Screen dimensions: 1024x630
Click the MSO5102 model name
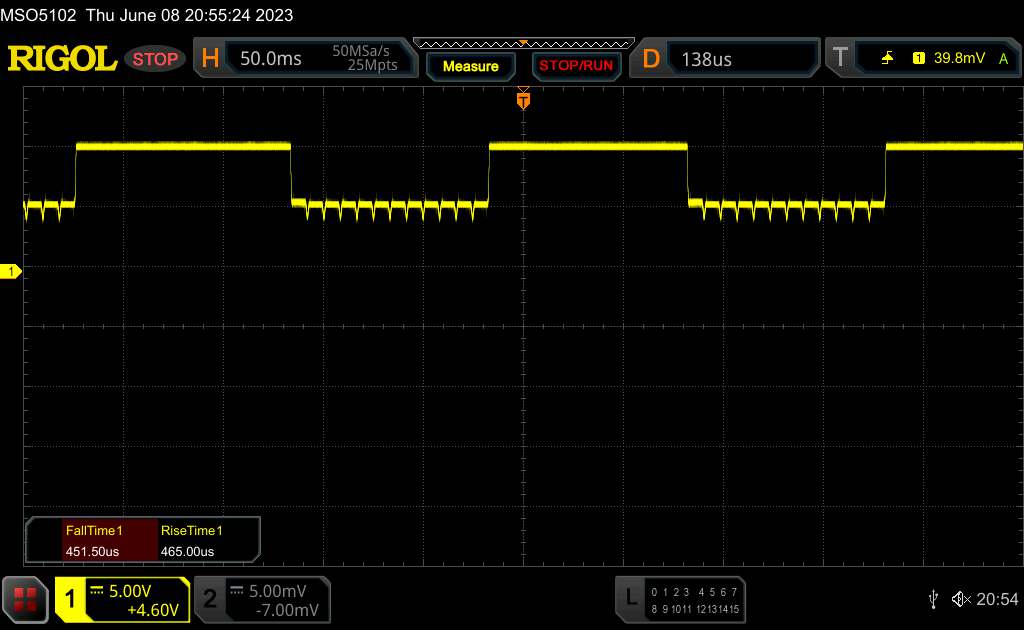(39, 15)
